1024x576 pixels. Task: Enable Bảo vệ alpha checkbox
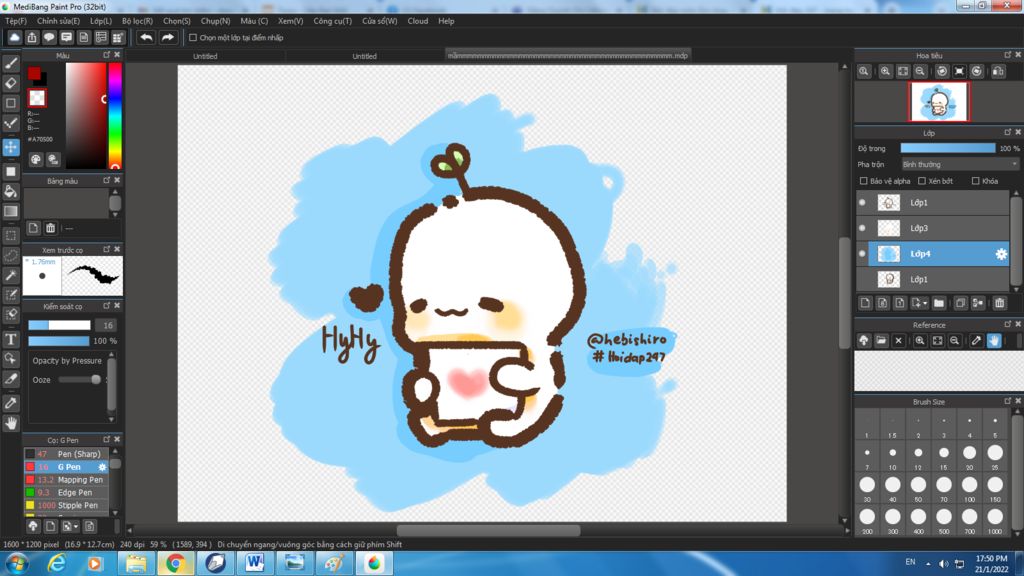pos(863,181)
